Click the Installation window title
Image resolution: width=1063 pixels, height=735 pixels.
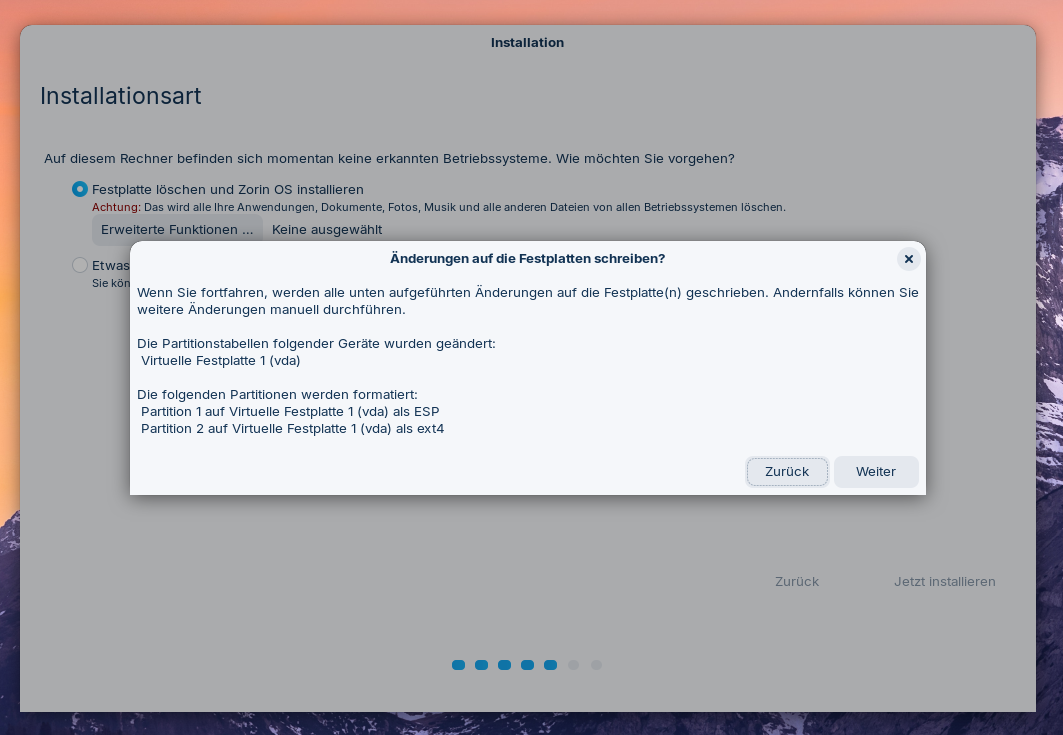[x=527, y=43]
